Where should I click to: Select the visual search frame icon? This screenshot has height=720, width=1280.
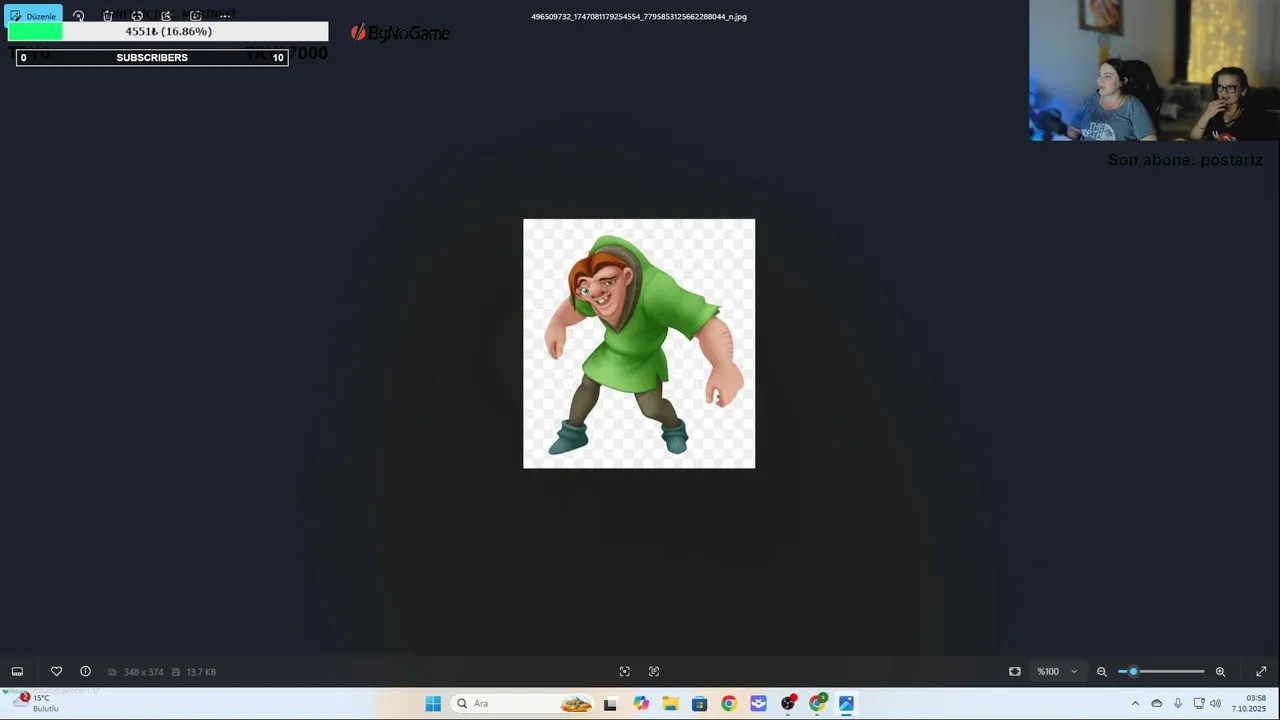625,672
